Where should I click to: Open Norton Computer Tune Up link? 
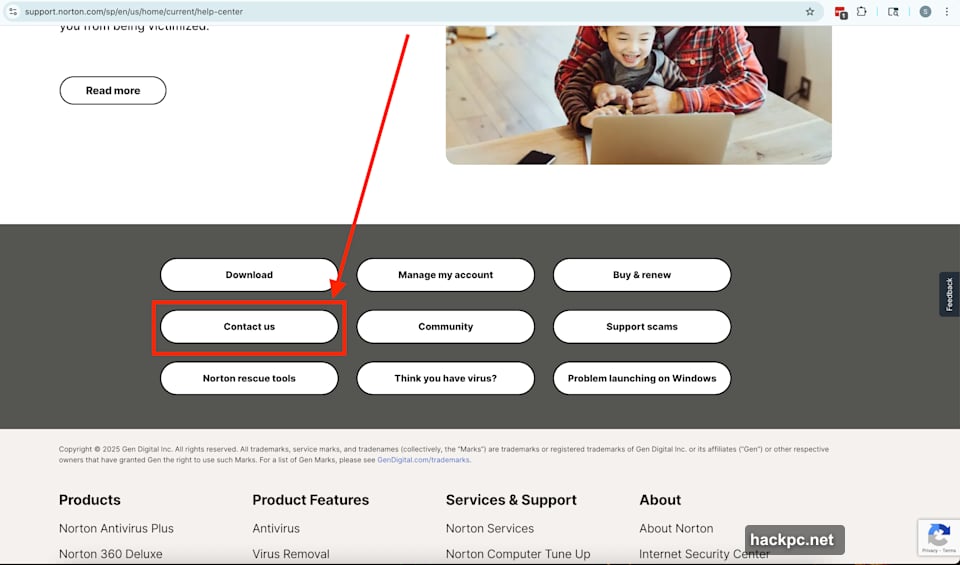pos(518,554)
